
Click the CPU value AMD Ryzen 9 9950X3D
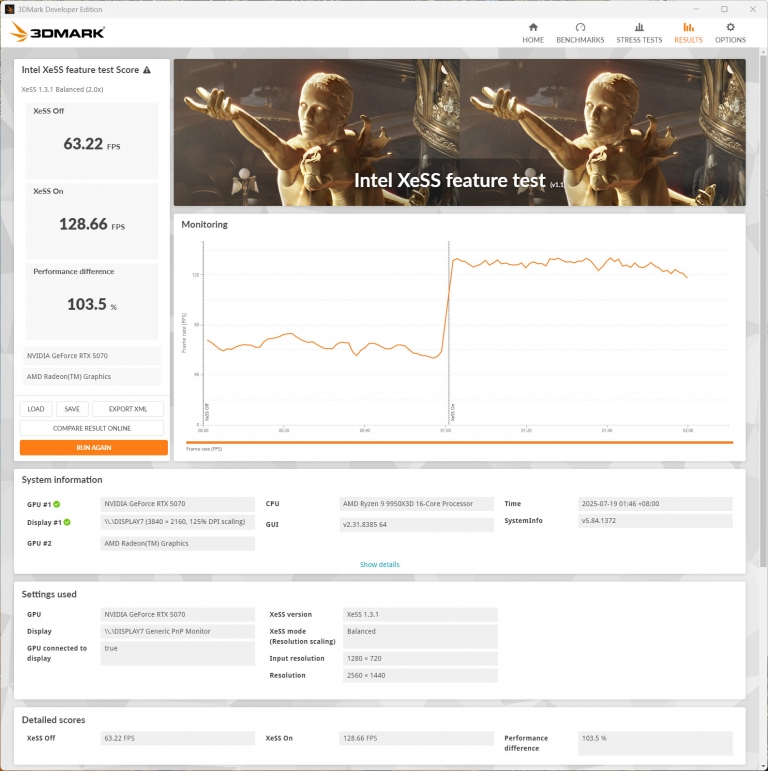click(416, 504)
